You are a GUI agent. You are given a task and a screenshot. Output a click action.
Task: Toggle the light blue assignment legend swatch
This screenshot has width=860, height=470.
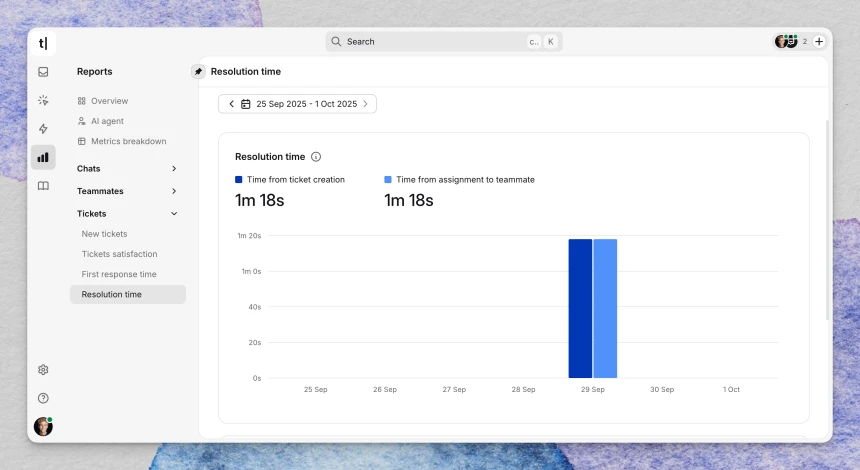[388, 179]
